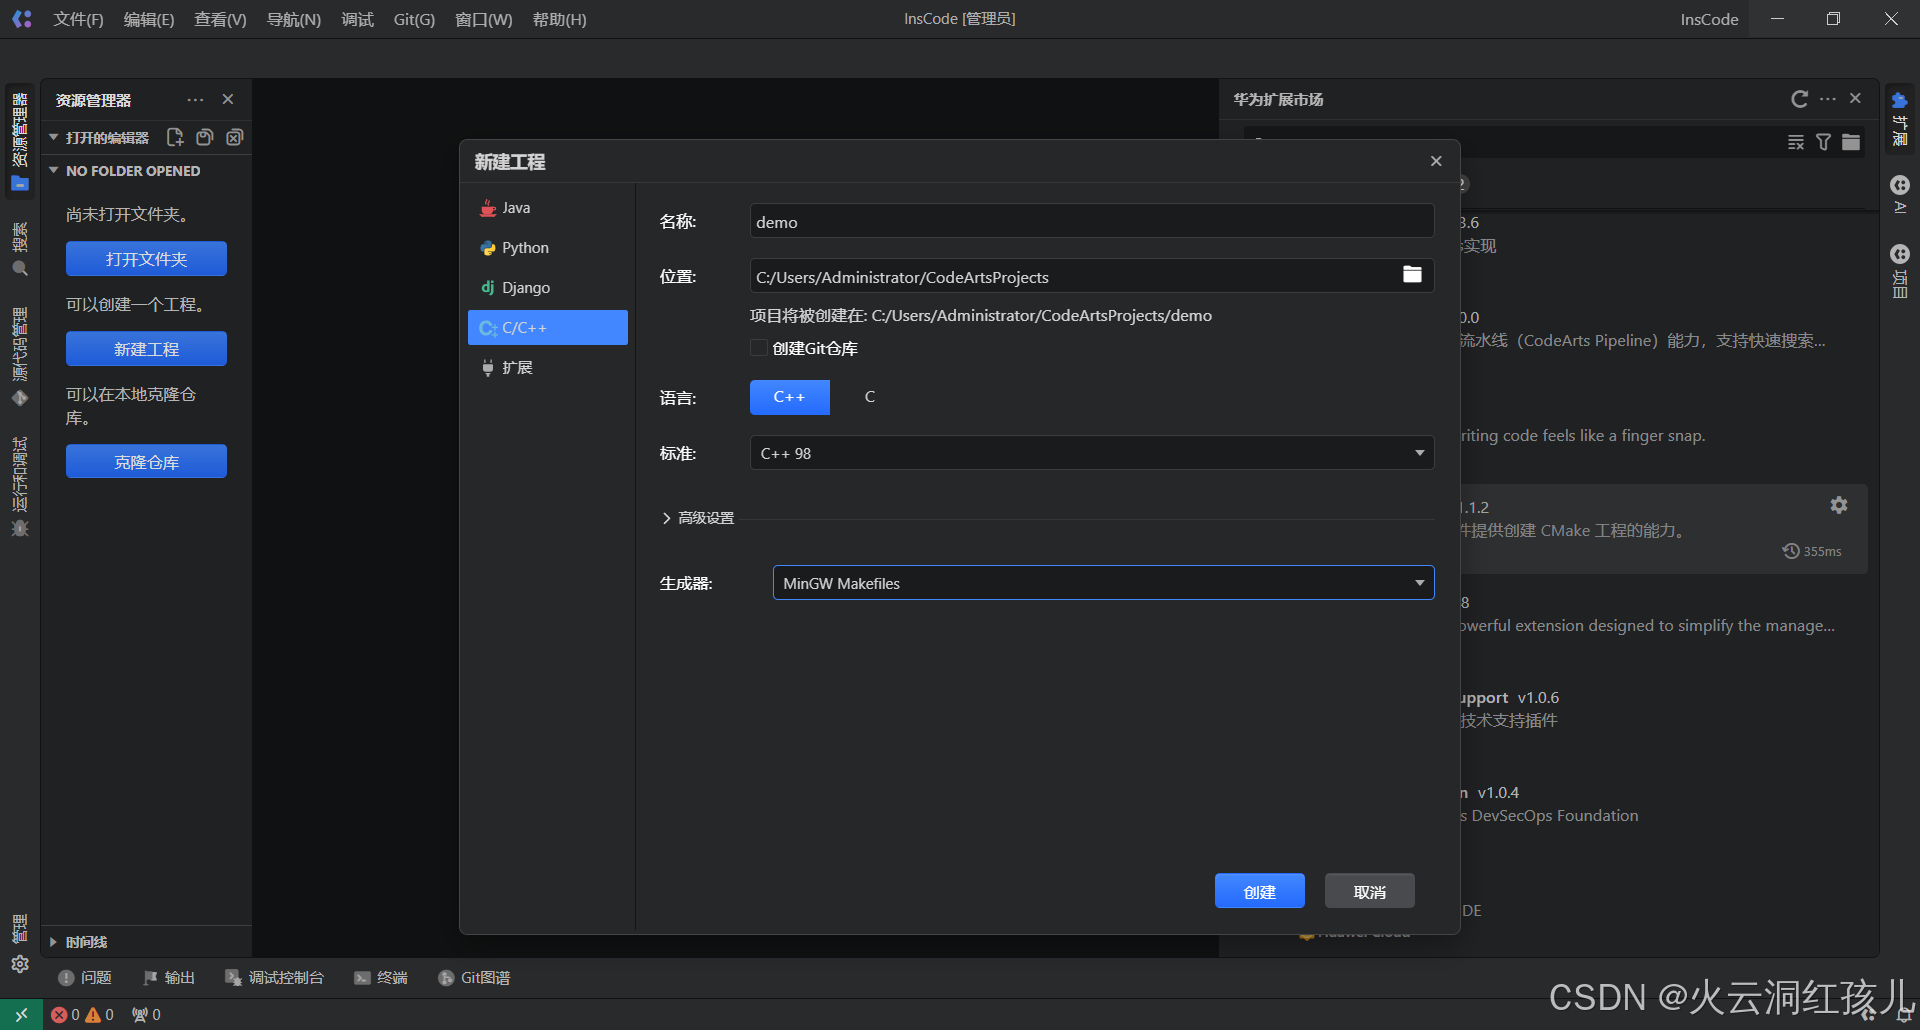The image size is (1920, 1030).
Task: Click the Open Folder (打开文件夹) button
Action: (x=146, y=259)
